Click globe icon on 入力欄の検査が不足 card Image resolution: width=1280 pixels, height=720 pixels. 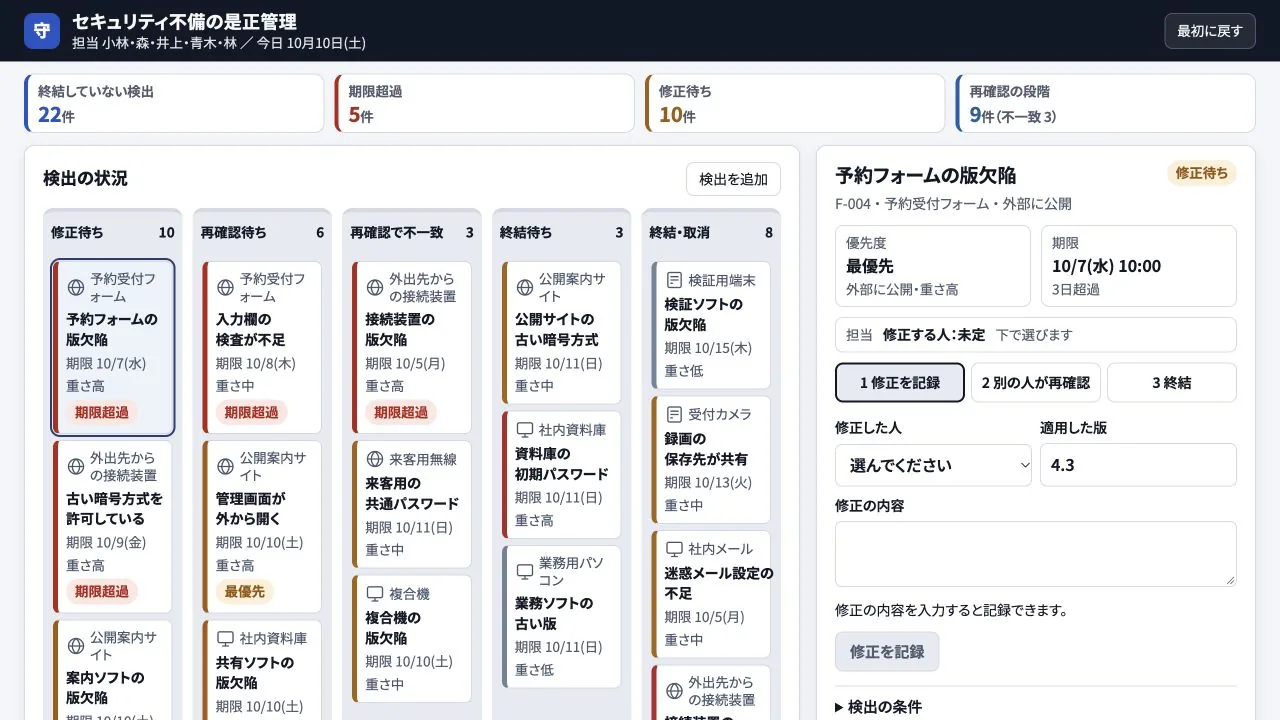[225, 288]
